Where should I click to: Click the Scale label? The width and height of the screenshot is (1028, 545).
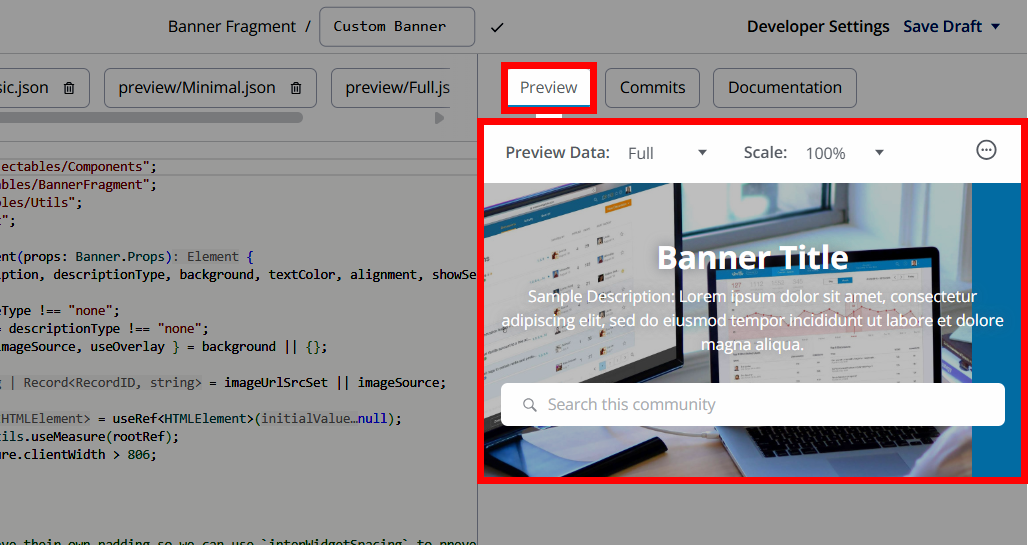(765, 153)
